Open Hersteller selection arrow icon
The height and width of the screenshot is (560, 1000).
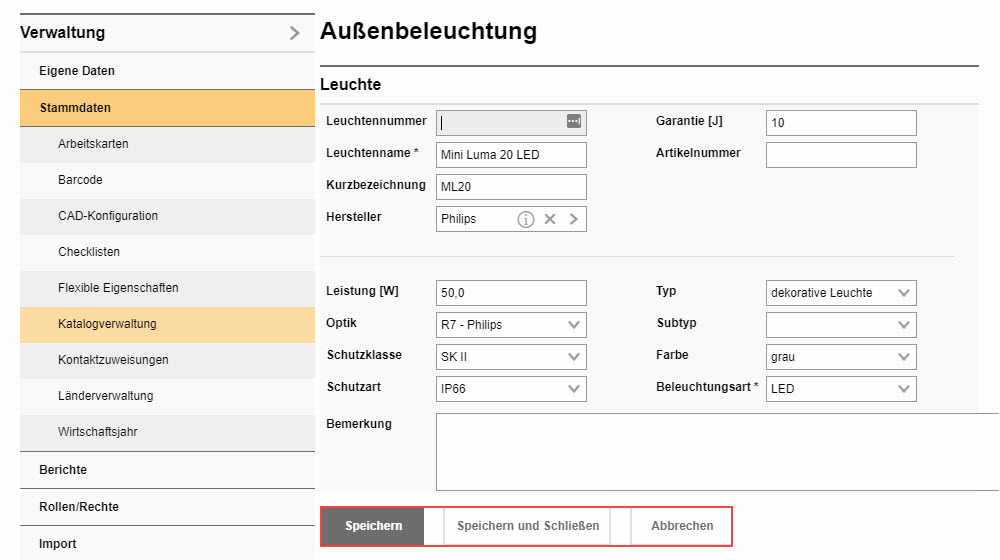574,219
